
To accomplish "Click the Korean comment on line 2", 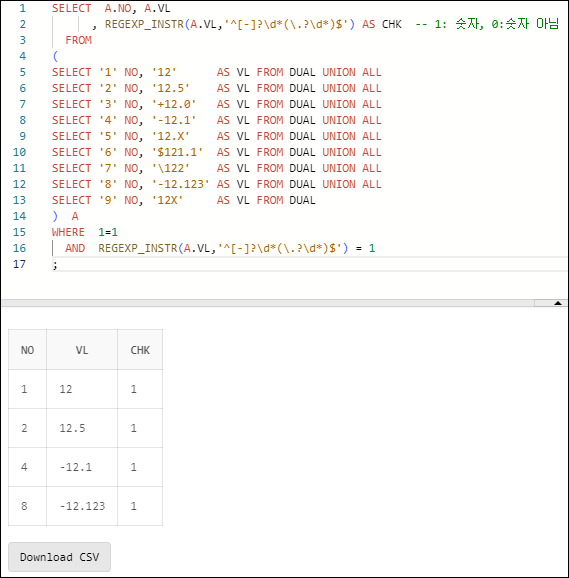I will (x=487, y=24).
